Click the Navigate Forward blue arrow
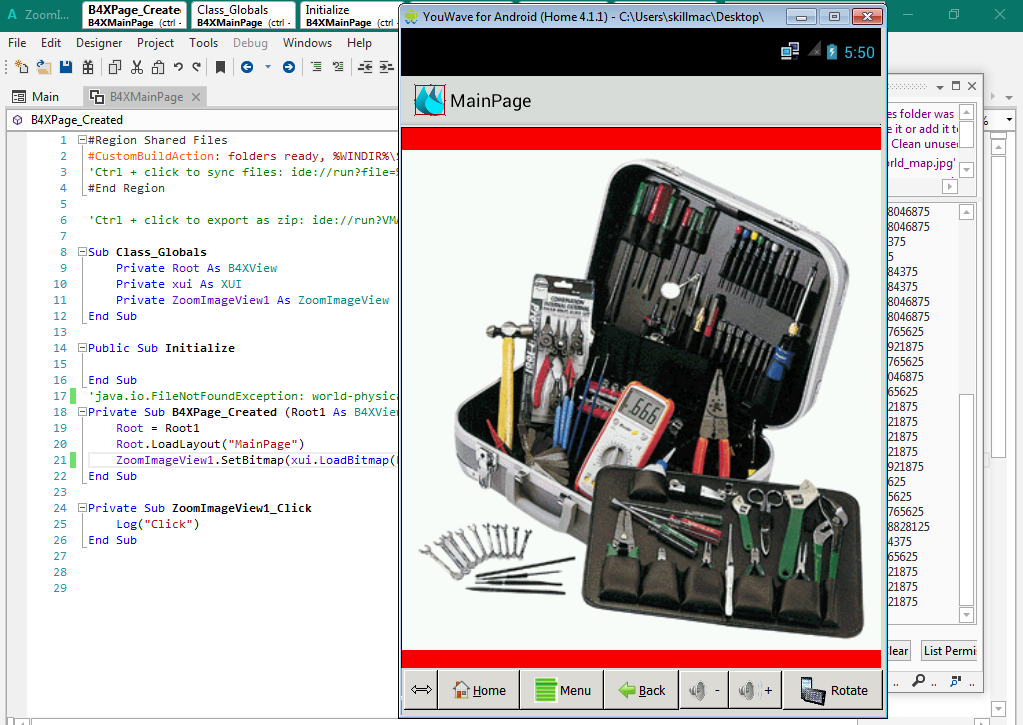1023x725 pixels. click(x=289, y=67)
